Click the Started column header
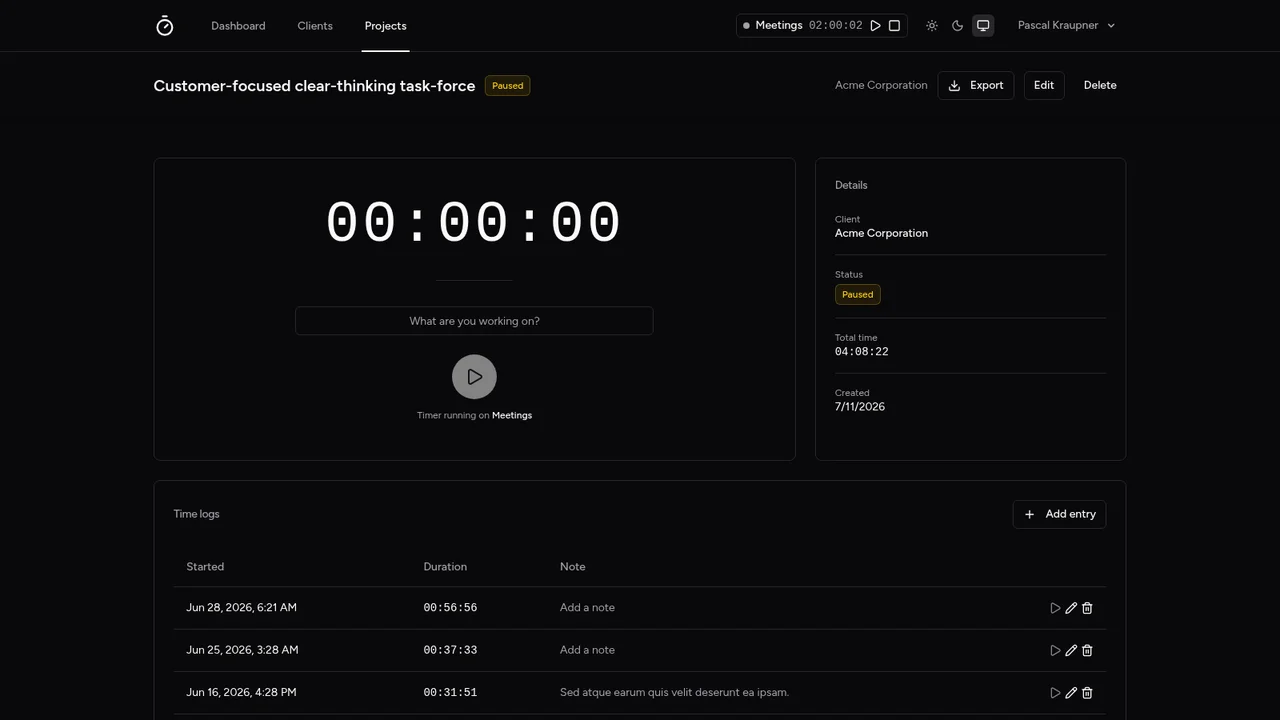This screenshot has width=1280, height=720. coord(205,567)
